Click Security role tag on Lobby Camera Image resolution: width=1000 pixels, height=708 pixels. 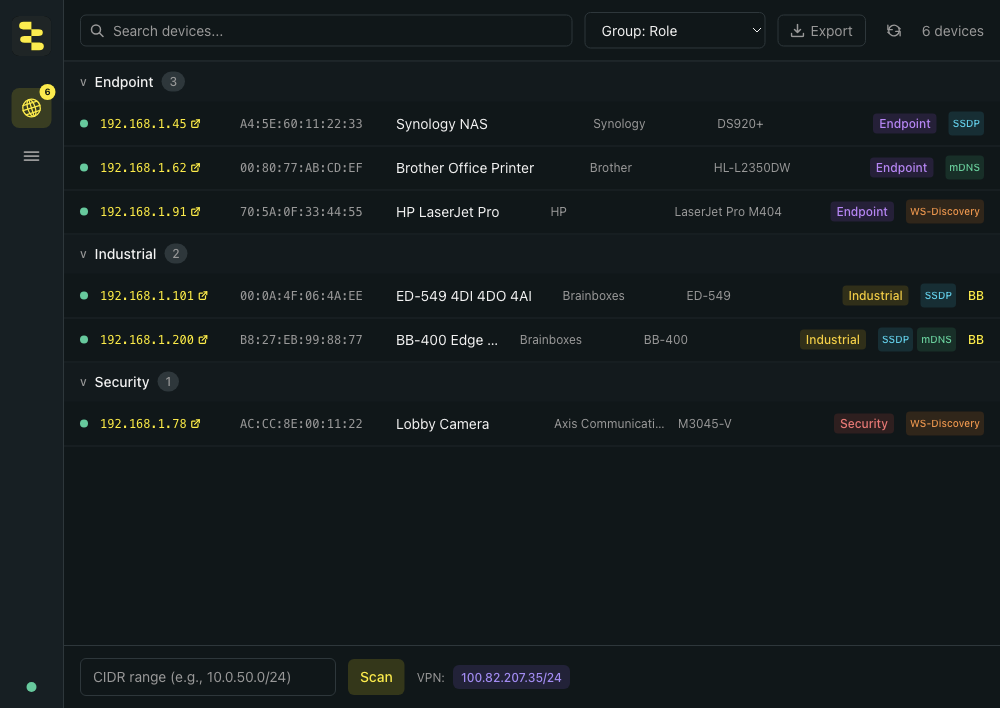pyautogui.click(x=864, y=424)
